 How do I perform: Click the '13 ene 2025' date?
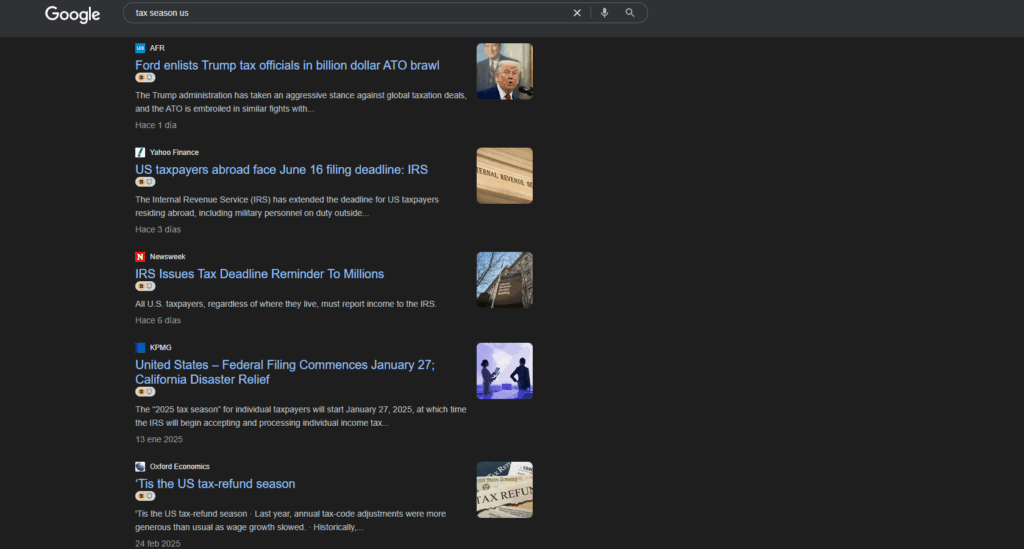[x=159, y=439]
